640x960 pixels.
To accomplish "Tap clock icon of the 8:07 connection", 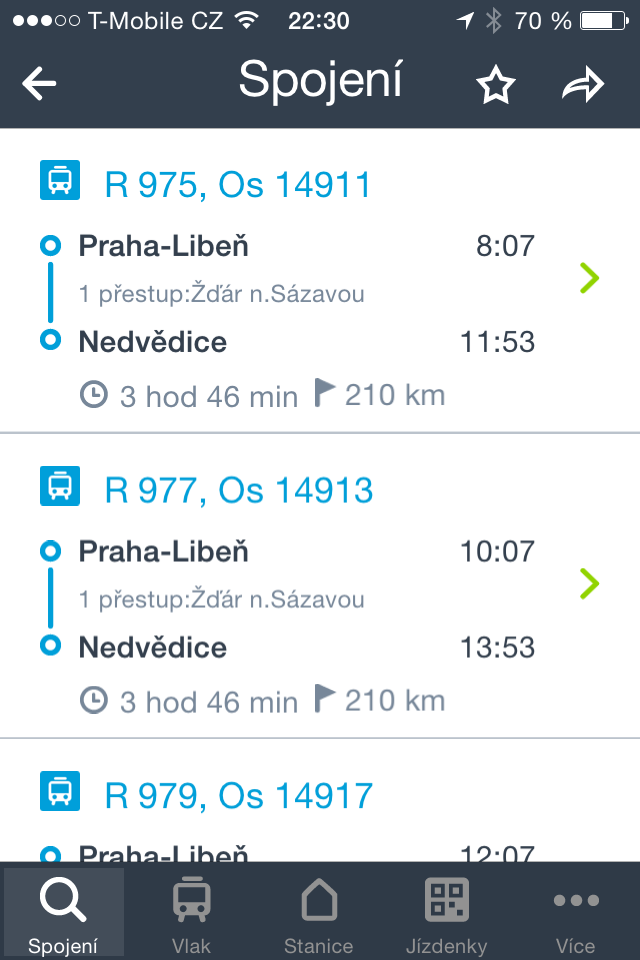I will 93,395.
